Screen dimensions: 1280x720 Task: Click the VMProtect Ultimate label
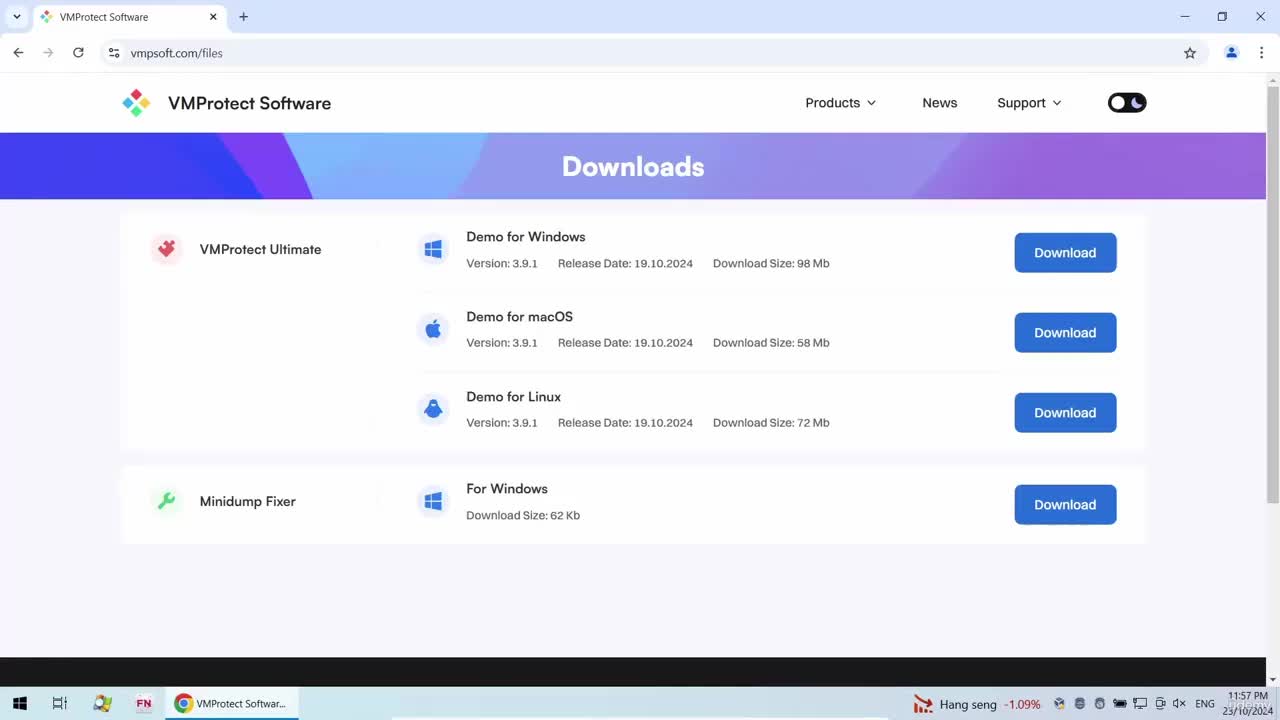(x=260, y=250)
